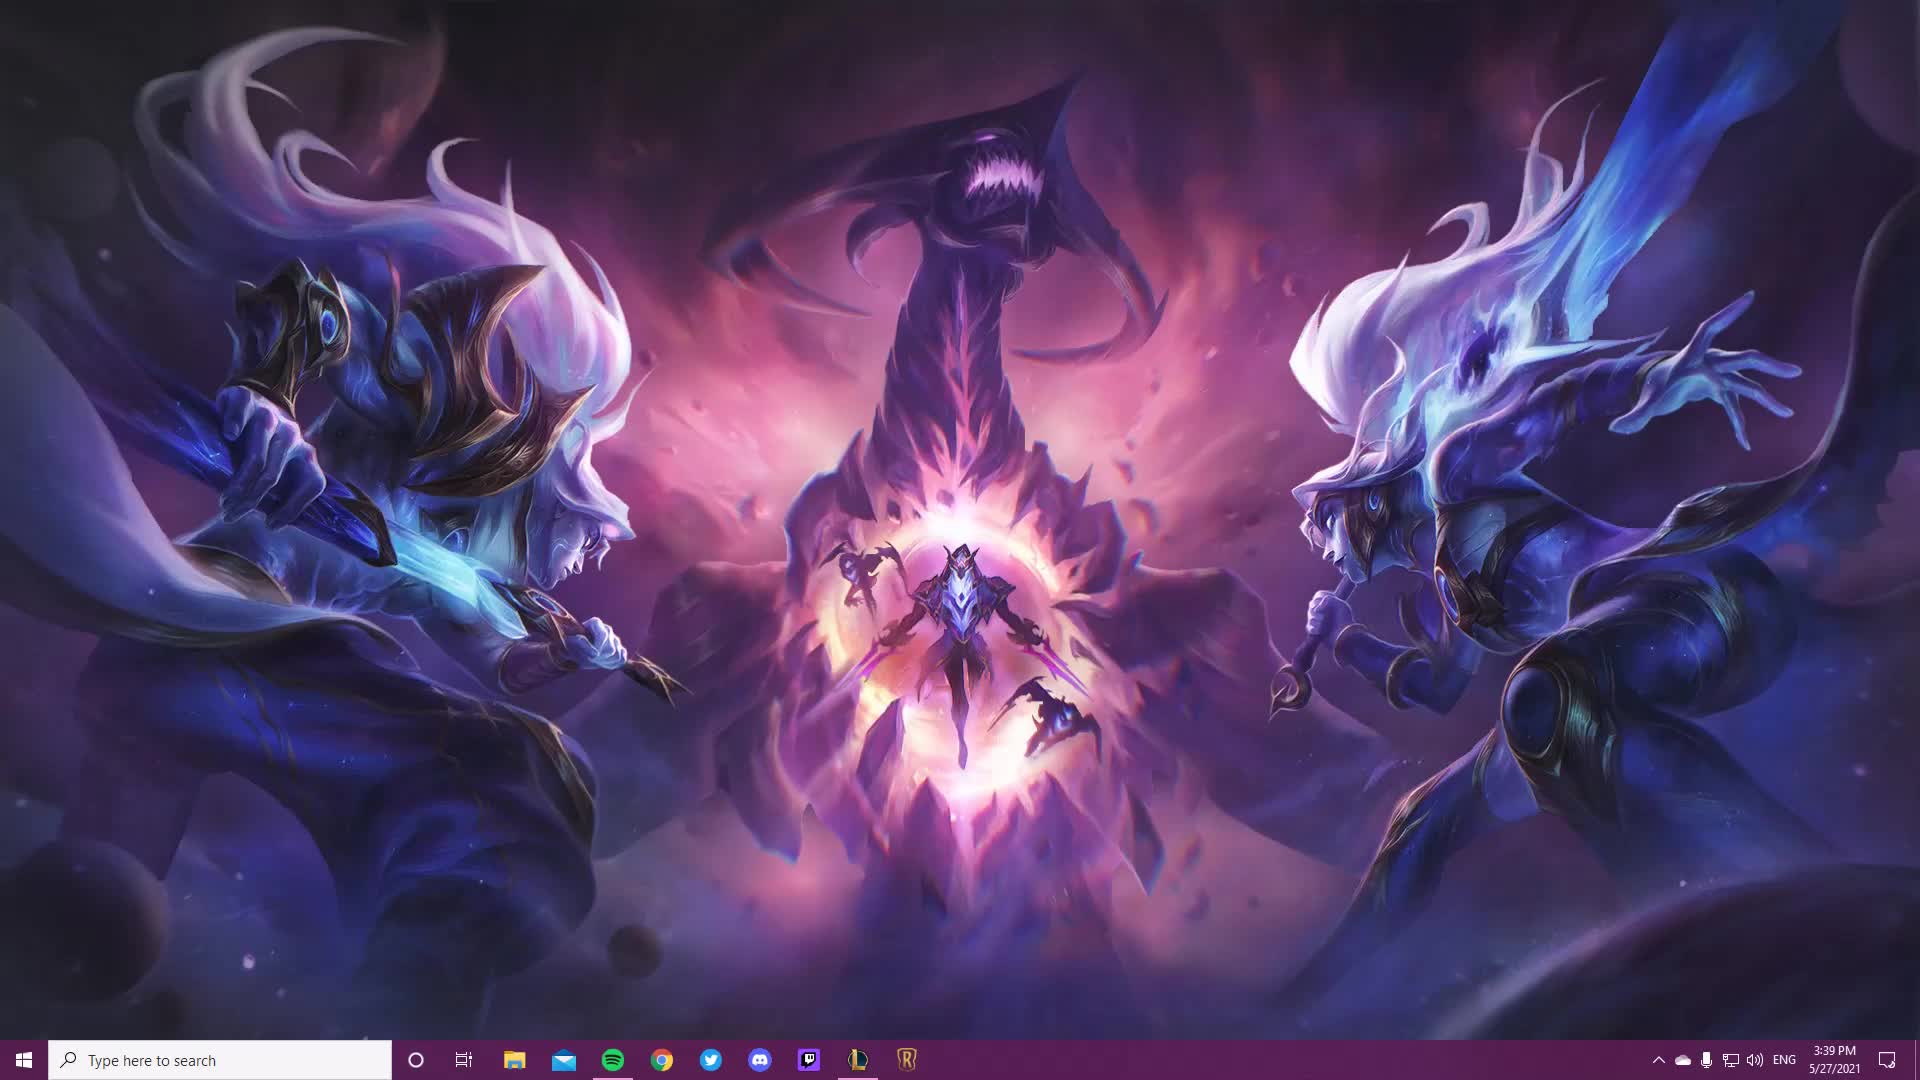Open the clock showing 3:39 PM
Image resolution: width=1920 pixels, height=1080 pixels.
[1834, 1060]
